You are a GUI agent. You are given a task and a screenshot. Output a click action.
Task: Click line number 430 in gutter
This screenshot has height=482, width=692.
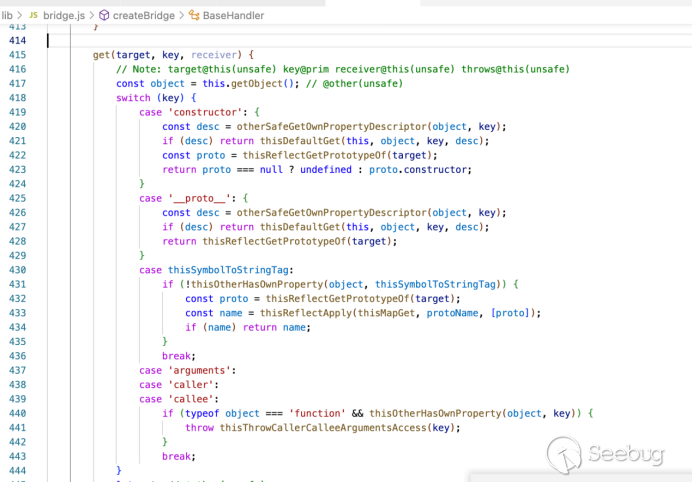click(x=18, y=270)
